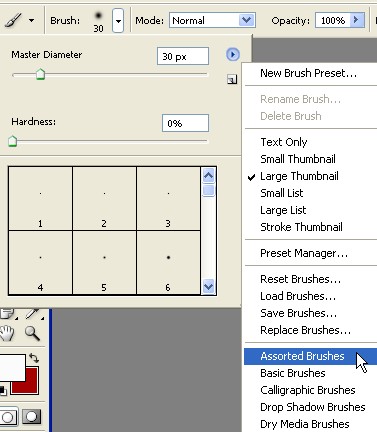
Task: Load the Basic Brushes set
Action: coord(293,373)
